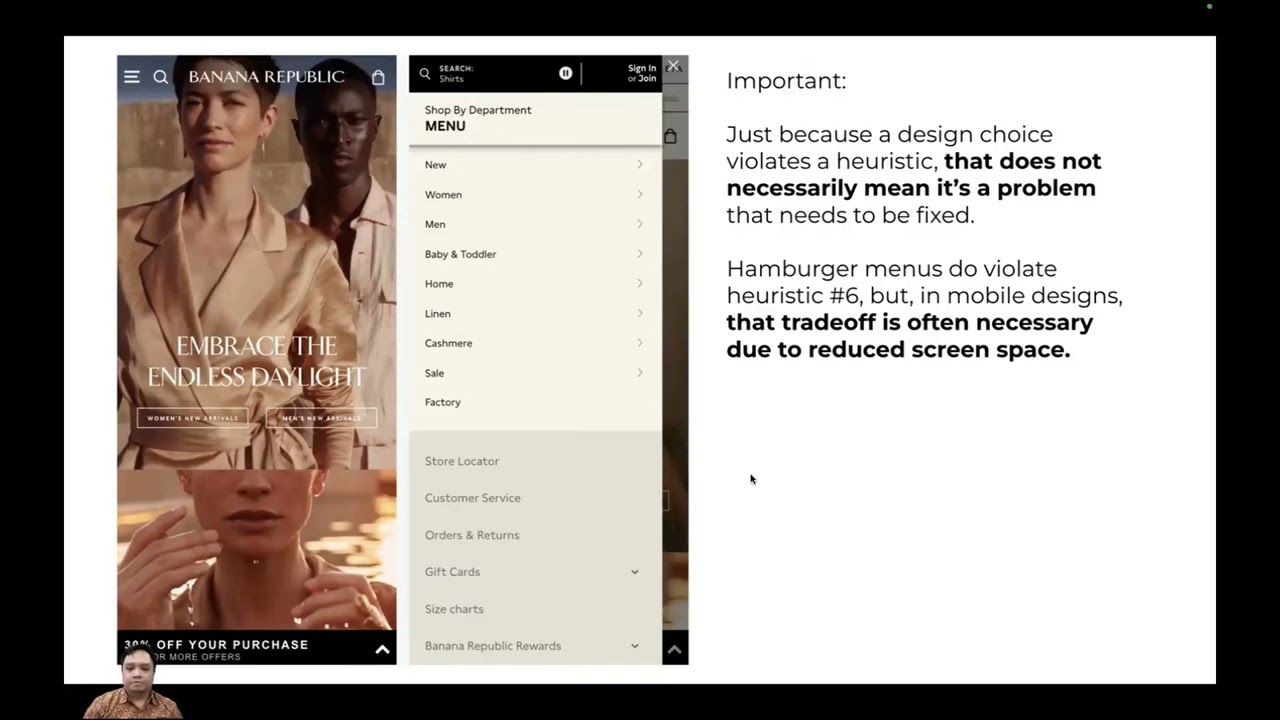This screenshot has height=720, width=1280.
Task: Click the Banana Republic logo
Action: pos(266,77)
